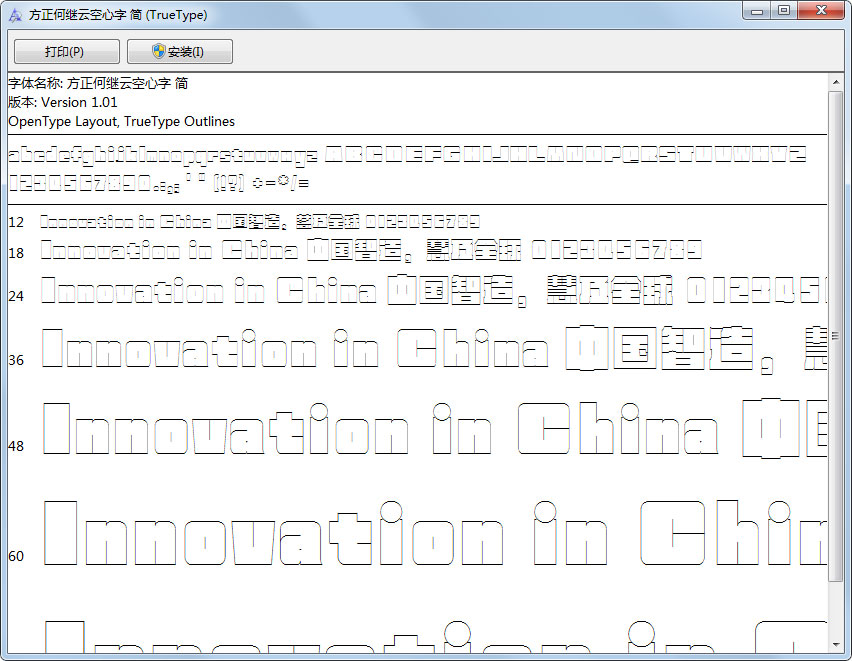The image size is (852, 661).
Task: Click the 36 point size label
Action: click(x=16, y=360)
